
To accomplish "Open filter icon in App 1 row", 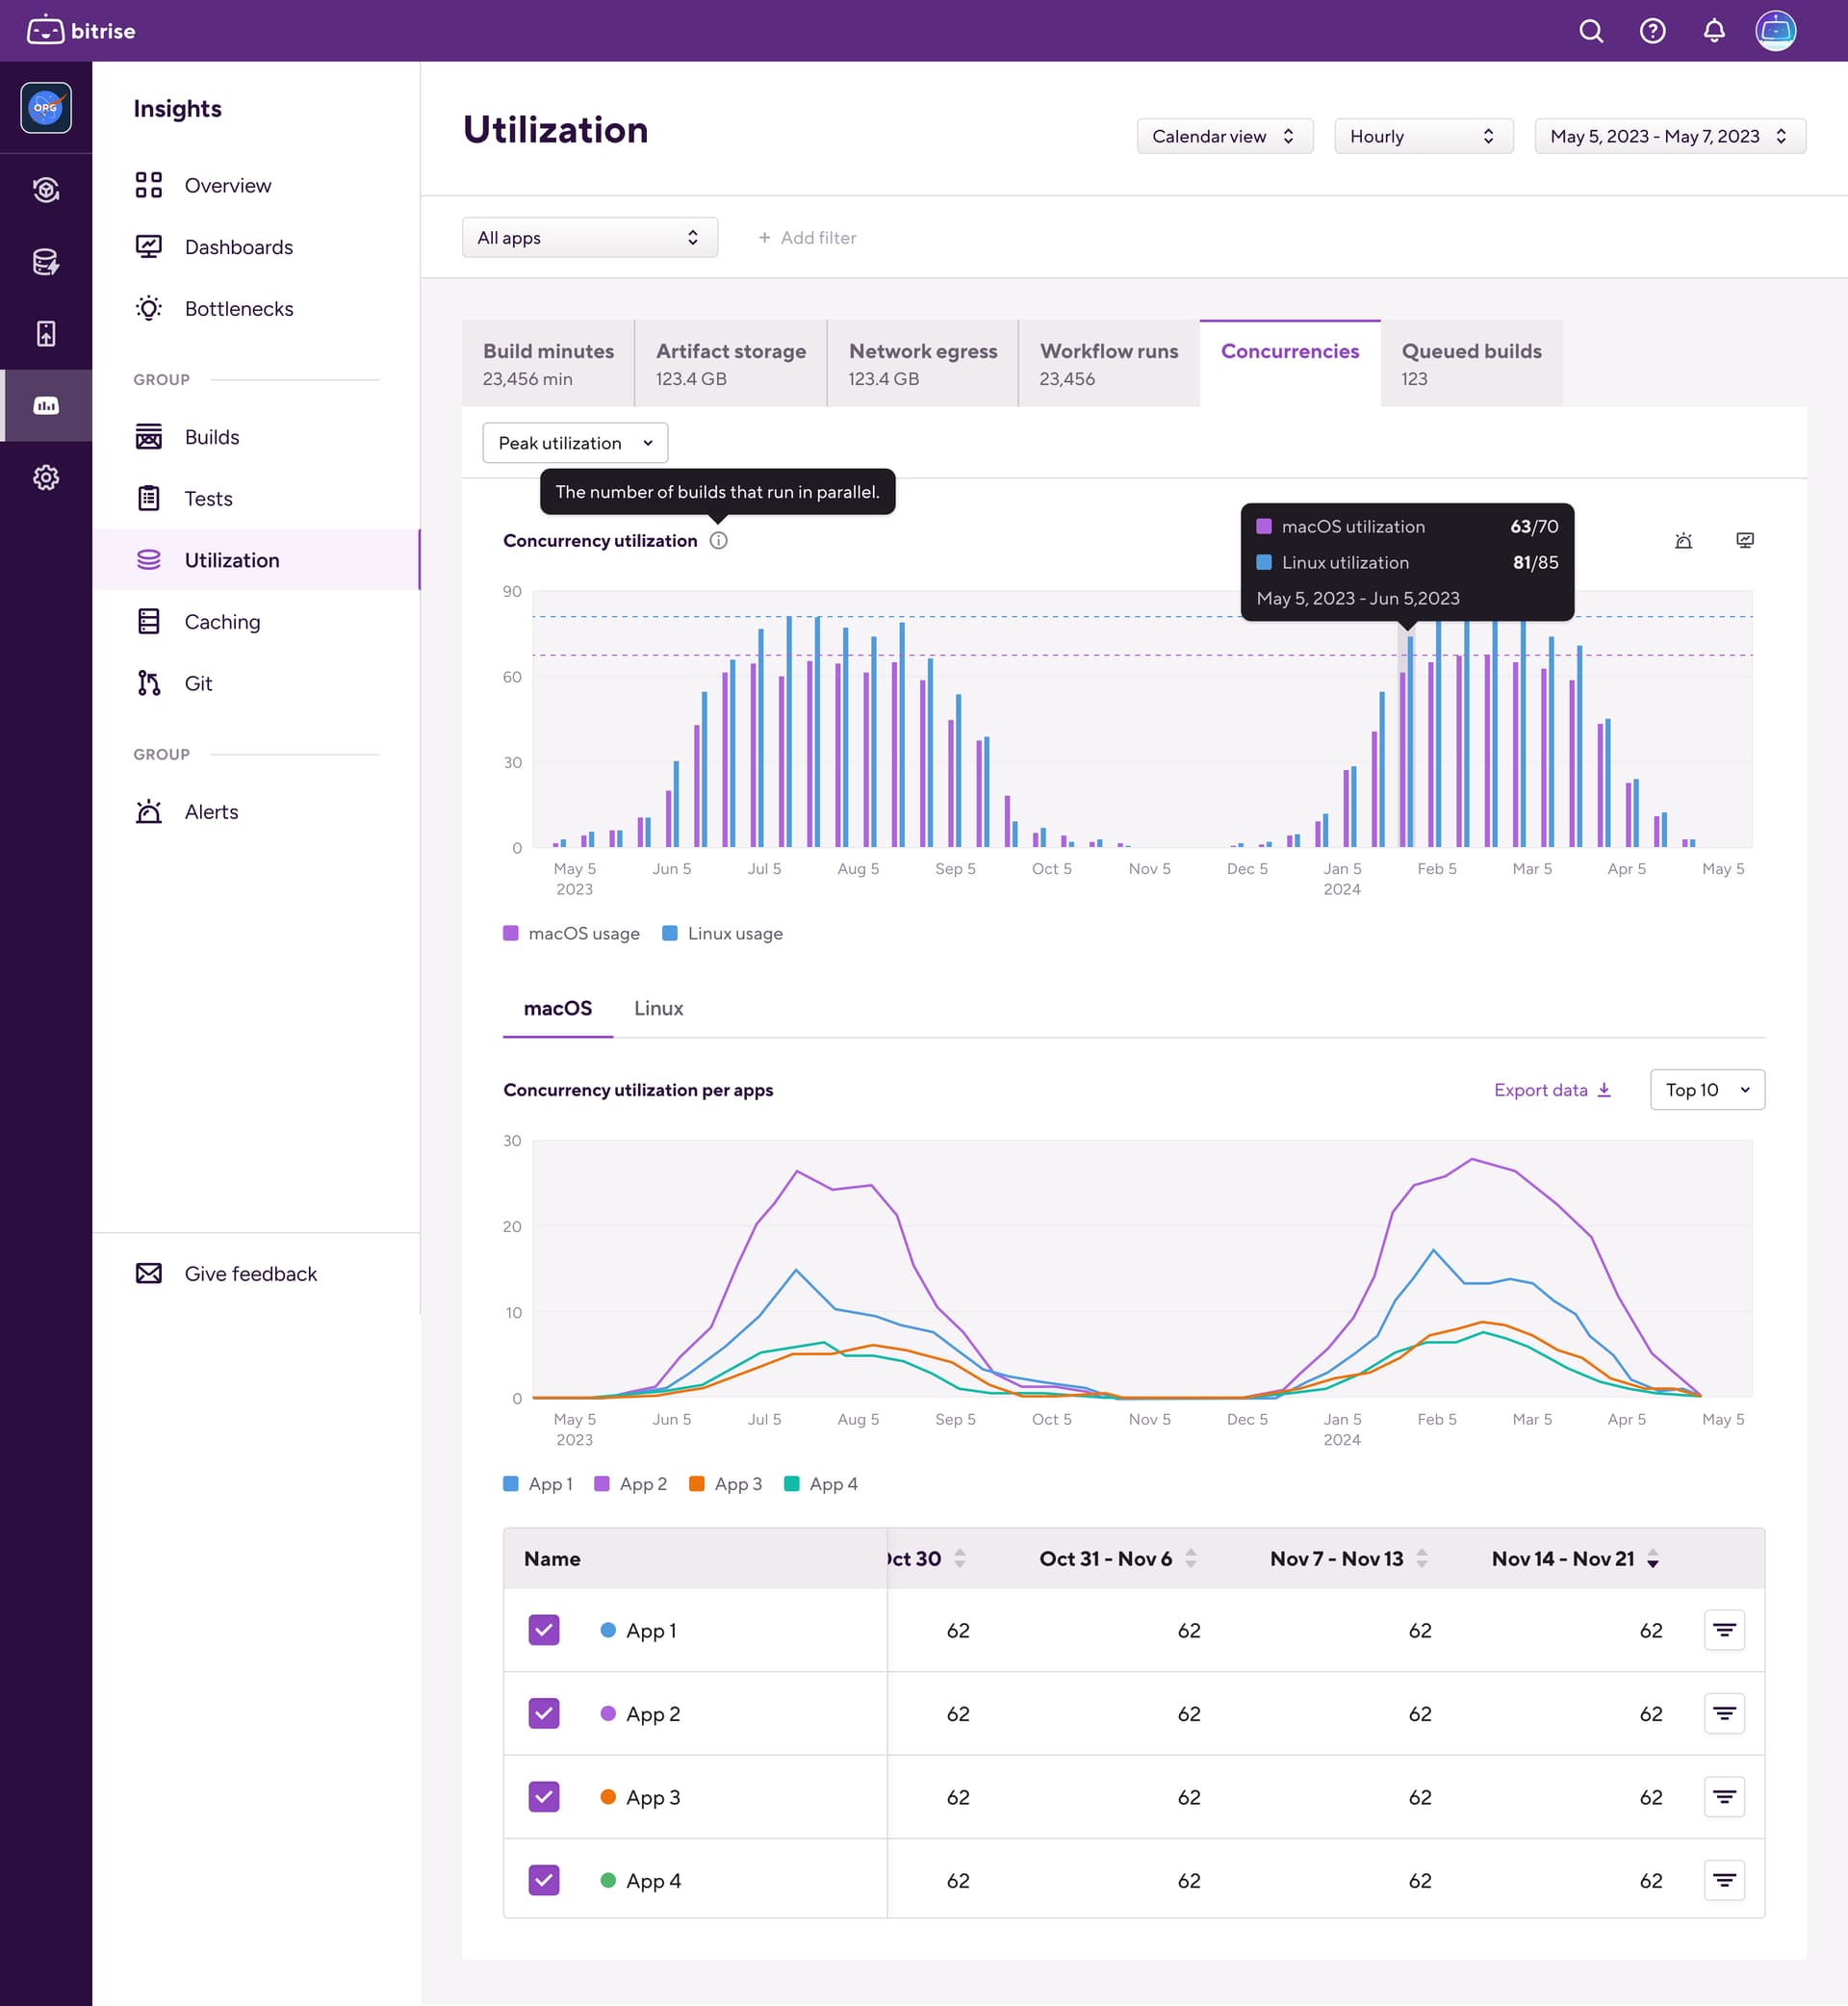I will pyautogui.click(x=1723, y=1630).
